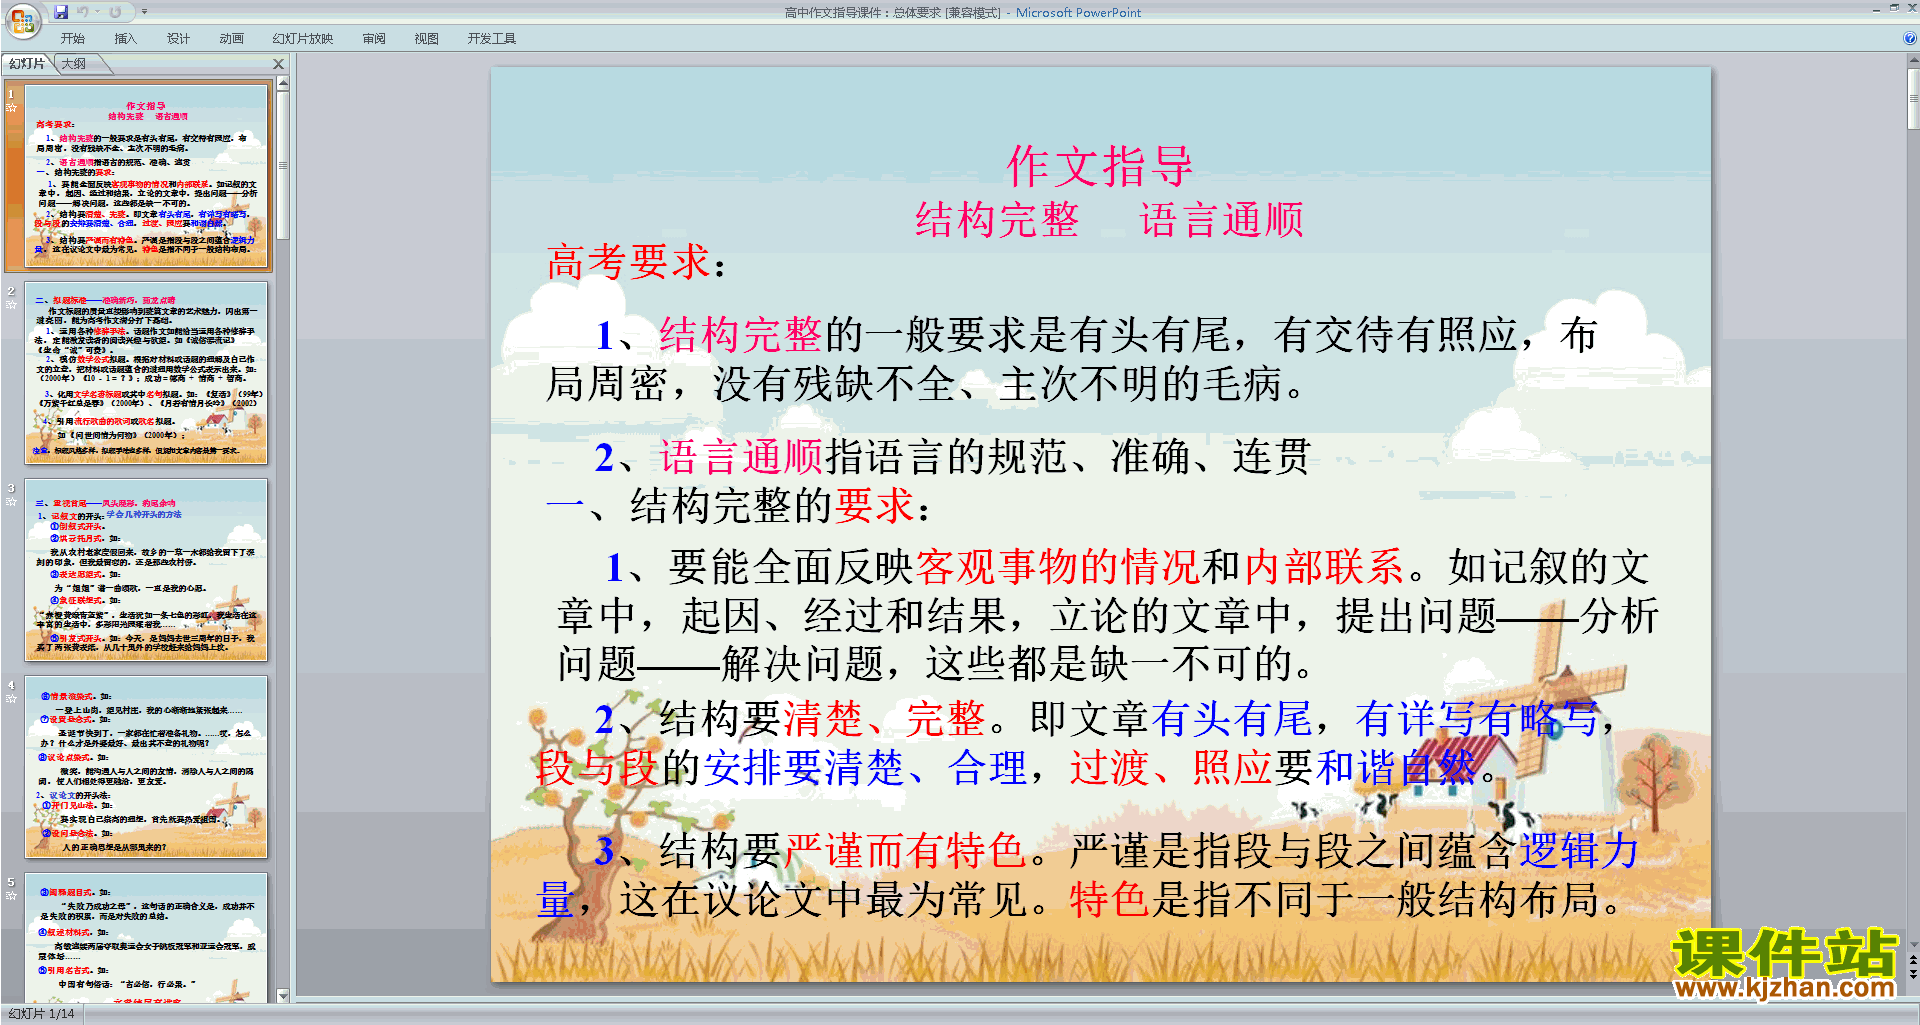Screen dimensions: 1920x1025
Task: Open the 审阅 ribbon tab
Action: (374, 39)
